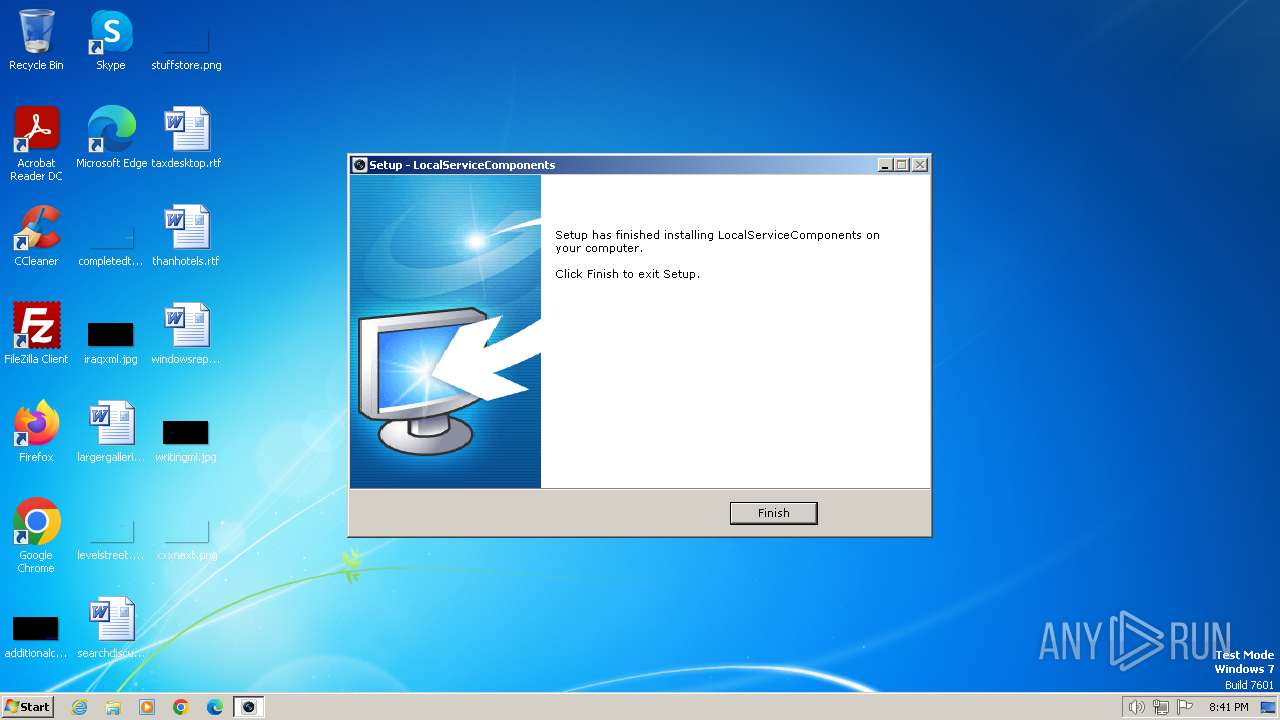Click the Show Desktop button
This screenshot has height=720, width=1280.
click(1269, 707)
